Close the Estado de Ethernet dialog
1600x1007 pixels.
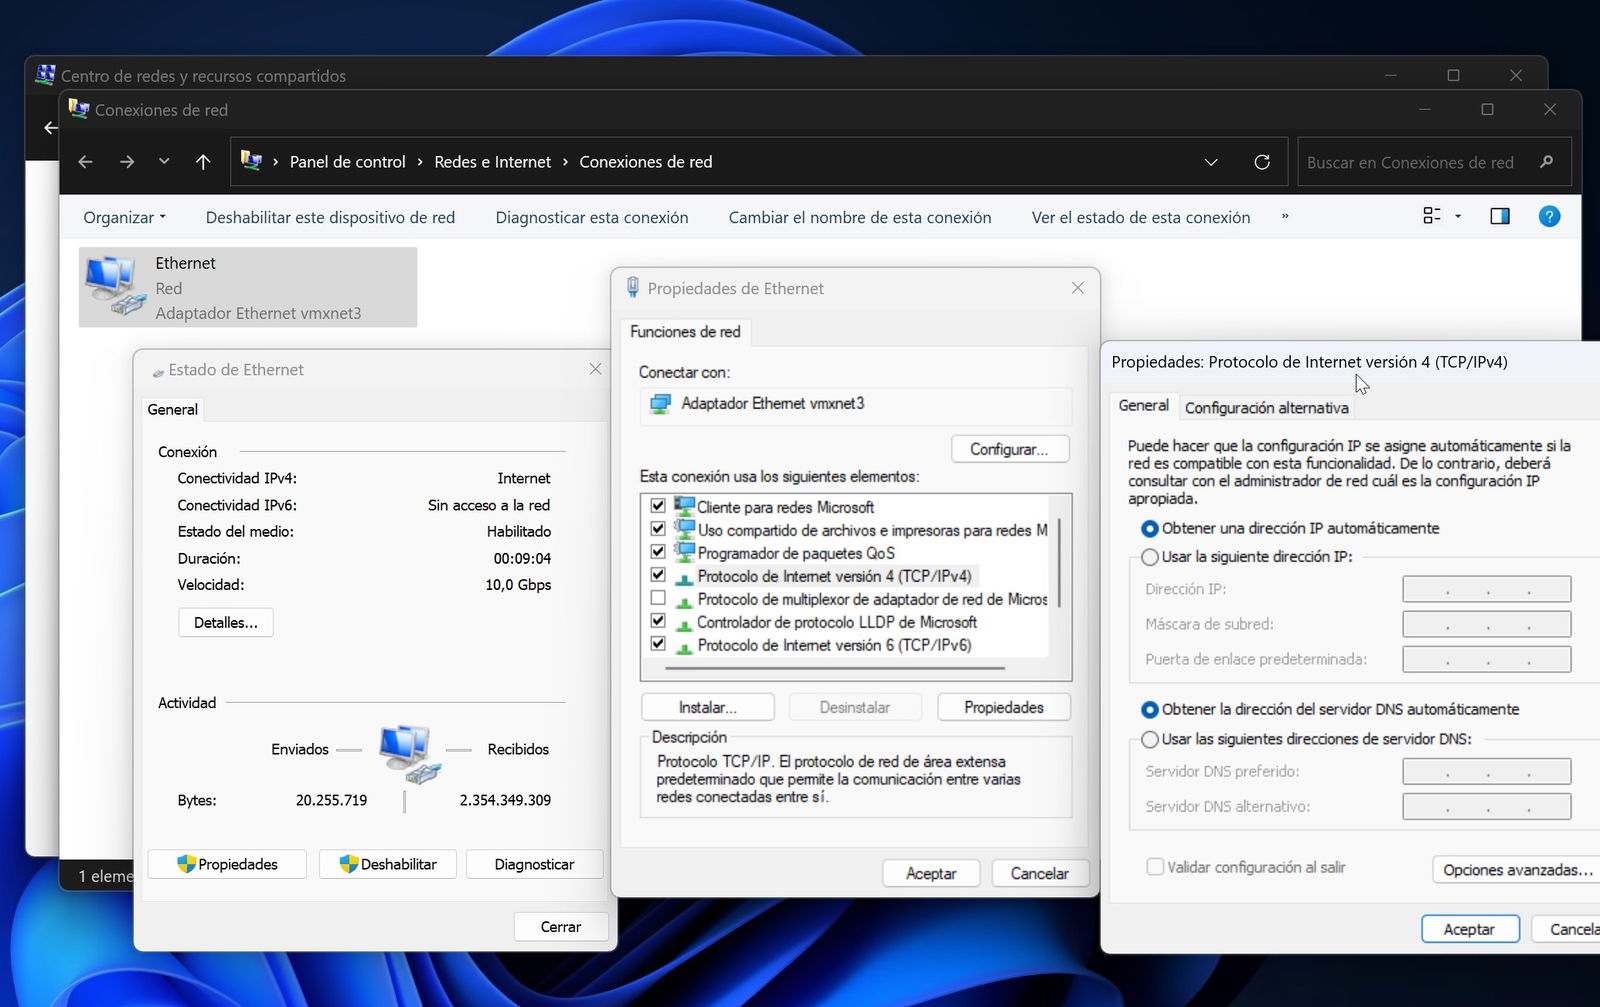pos(596,369)
